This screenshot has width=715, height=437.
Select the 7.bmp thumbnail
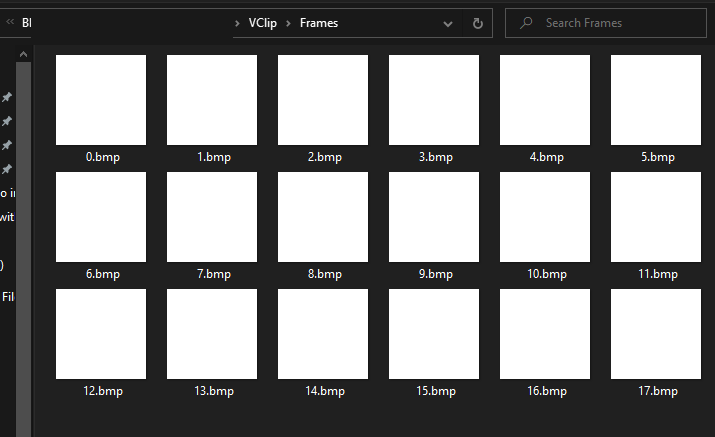click(x=212, y=217)
